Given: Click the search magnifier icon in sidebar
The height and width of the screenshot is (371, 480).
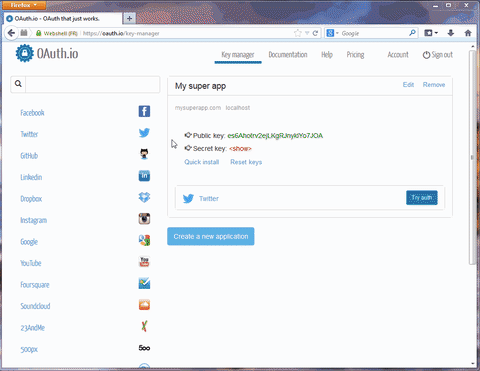Looking at the screenshot, I should (x=18, y=84).
